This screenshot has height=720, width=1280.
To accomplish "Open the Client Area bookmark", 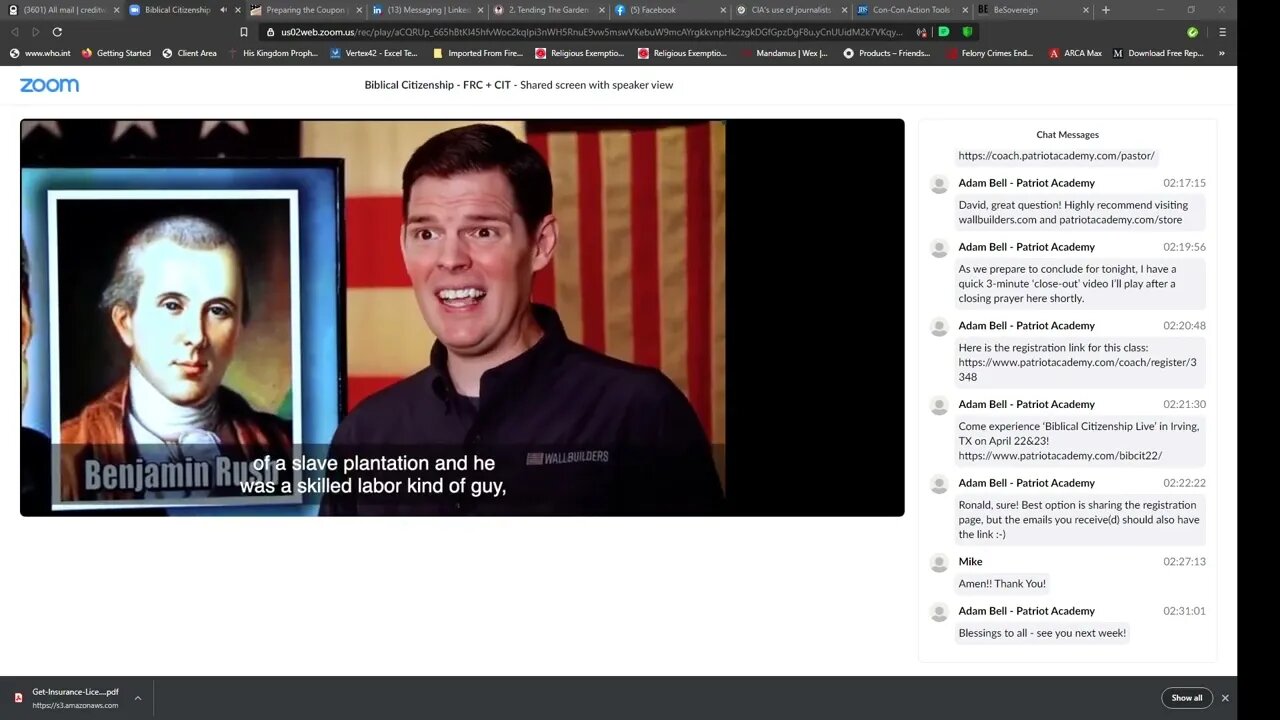I will coord(189,53).
